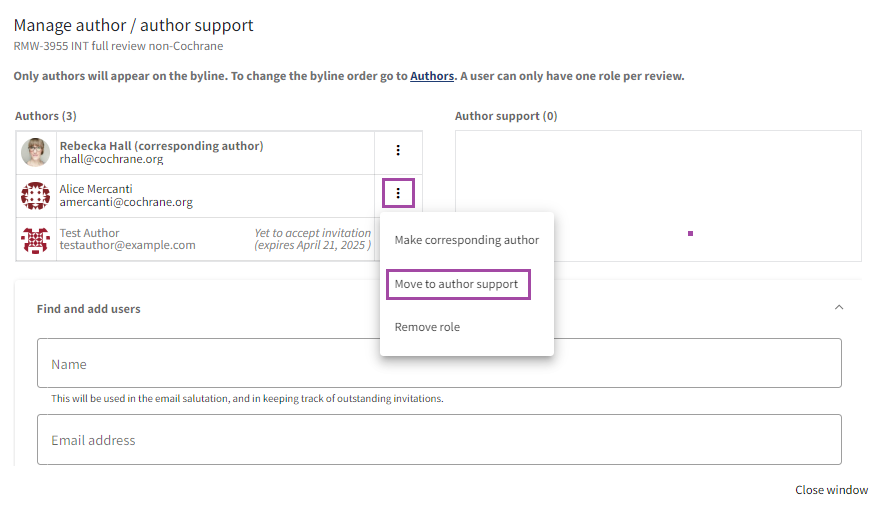Open the three-dot menu for Rebecka Hall
896x522 pixels.
point(398,151)
